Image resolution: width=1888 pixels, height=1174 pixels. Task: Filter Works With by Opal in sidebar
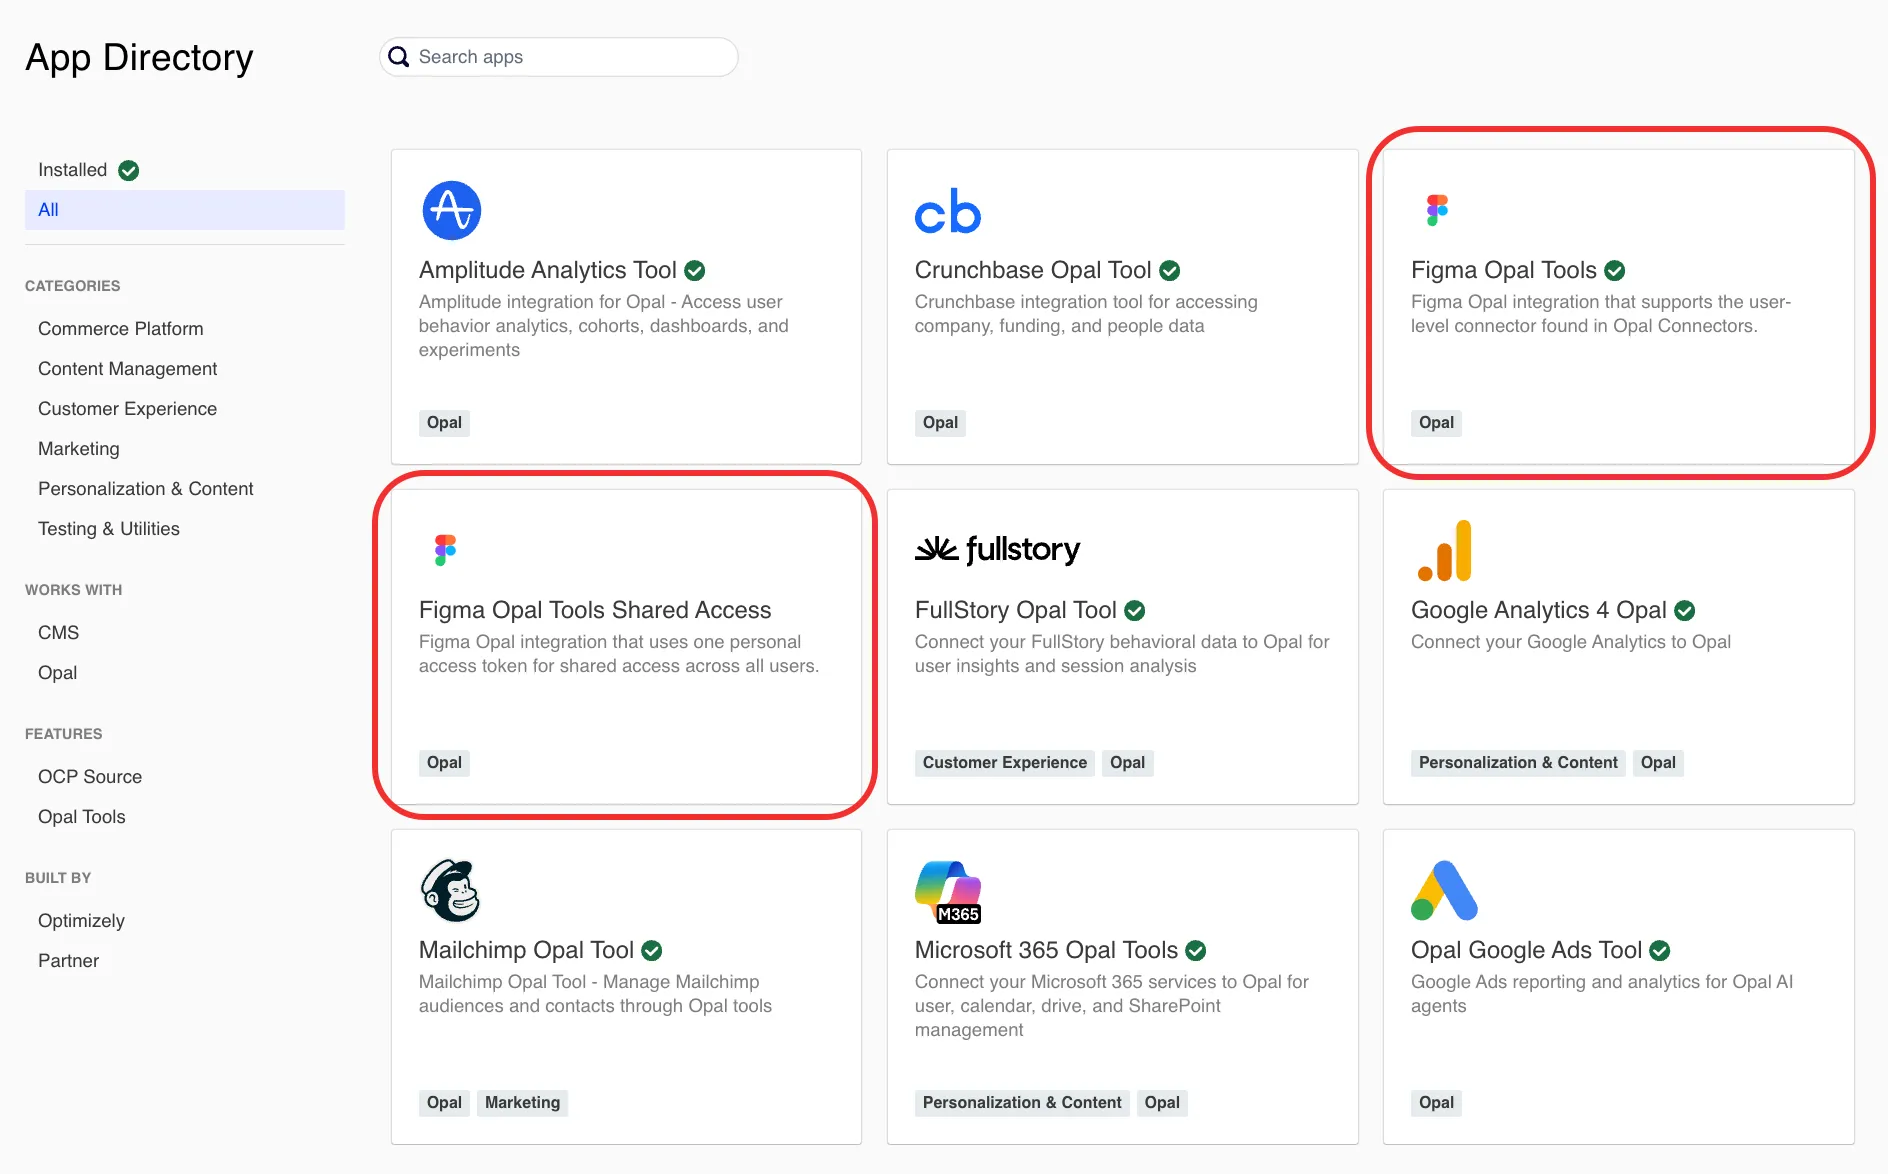pos(58,673)
